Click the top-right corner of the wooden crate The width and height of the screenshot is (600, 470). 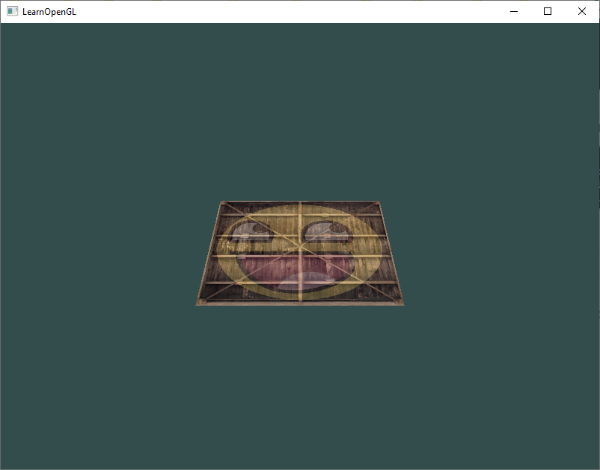[x=378, y=203]
